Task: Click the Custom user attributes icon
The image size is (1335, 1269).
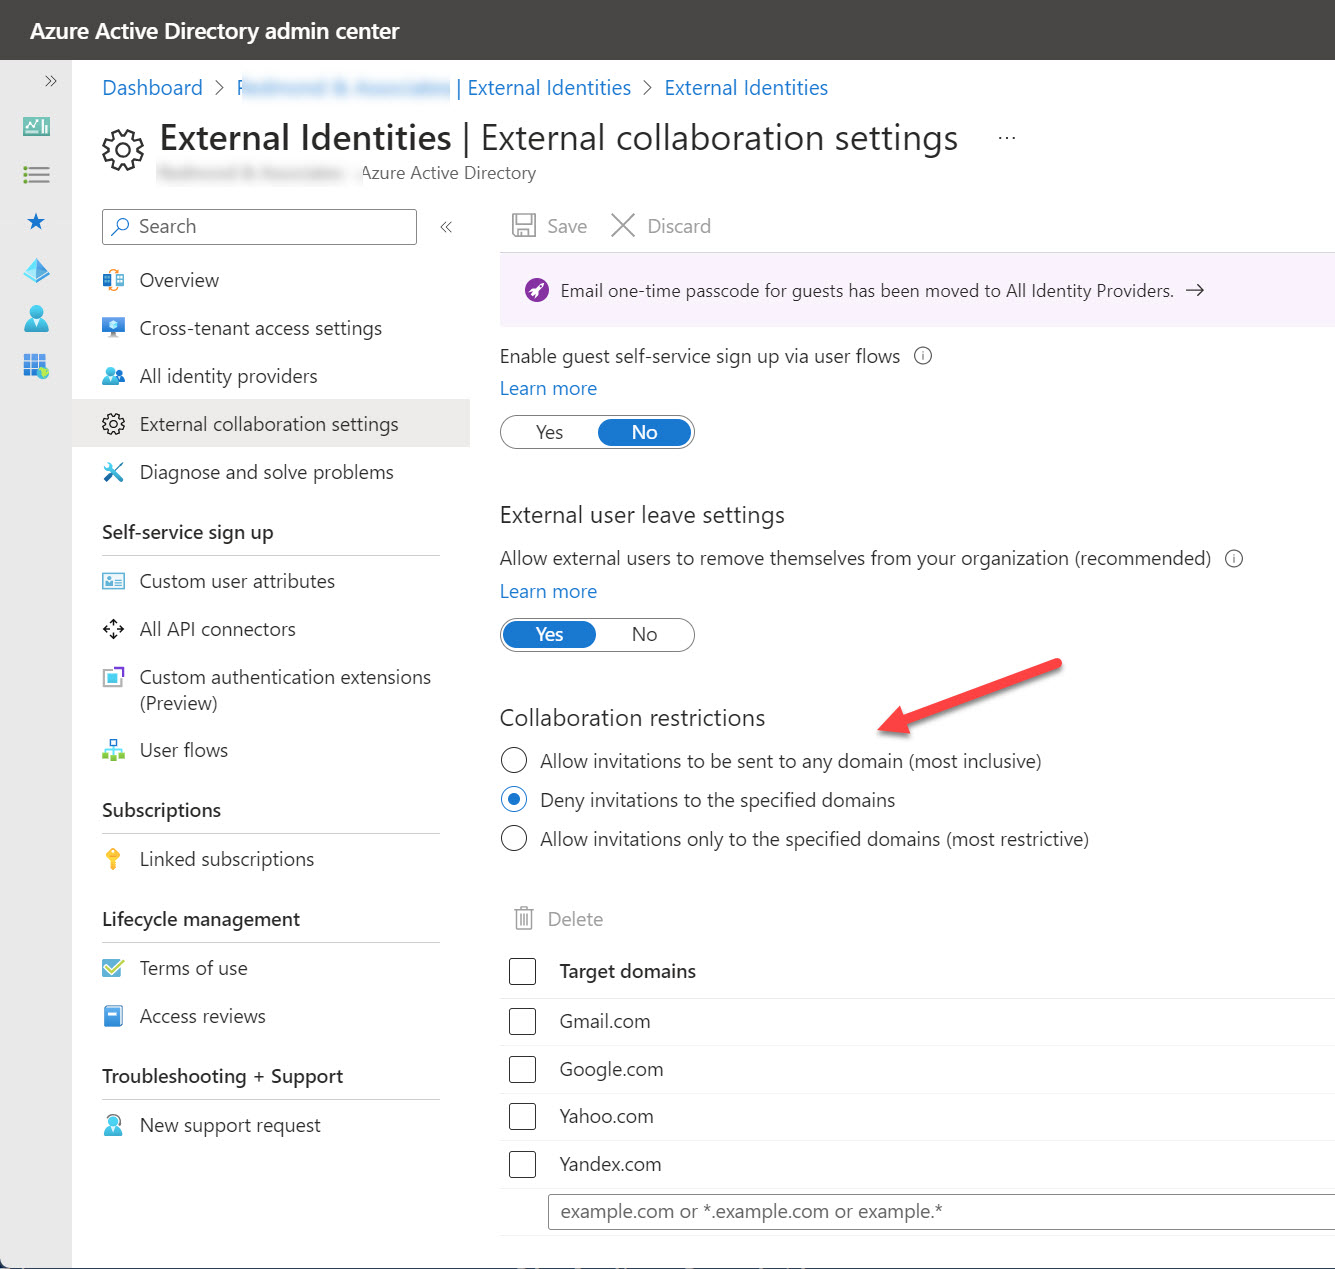Action: pos(113,581)
